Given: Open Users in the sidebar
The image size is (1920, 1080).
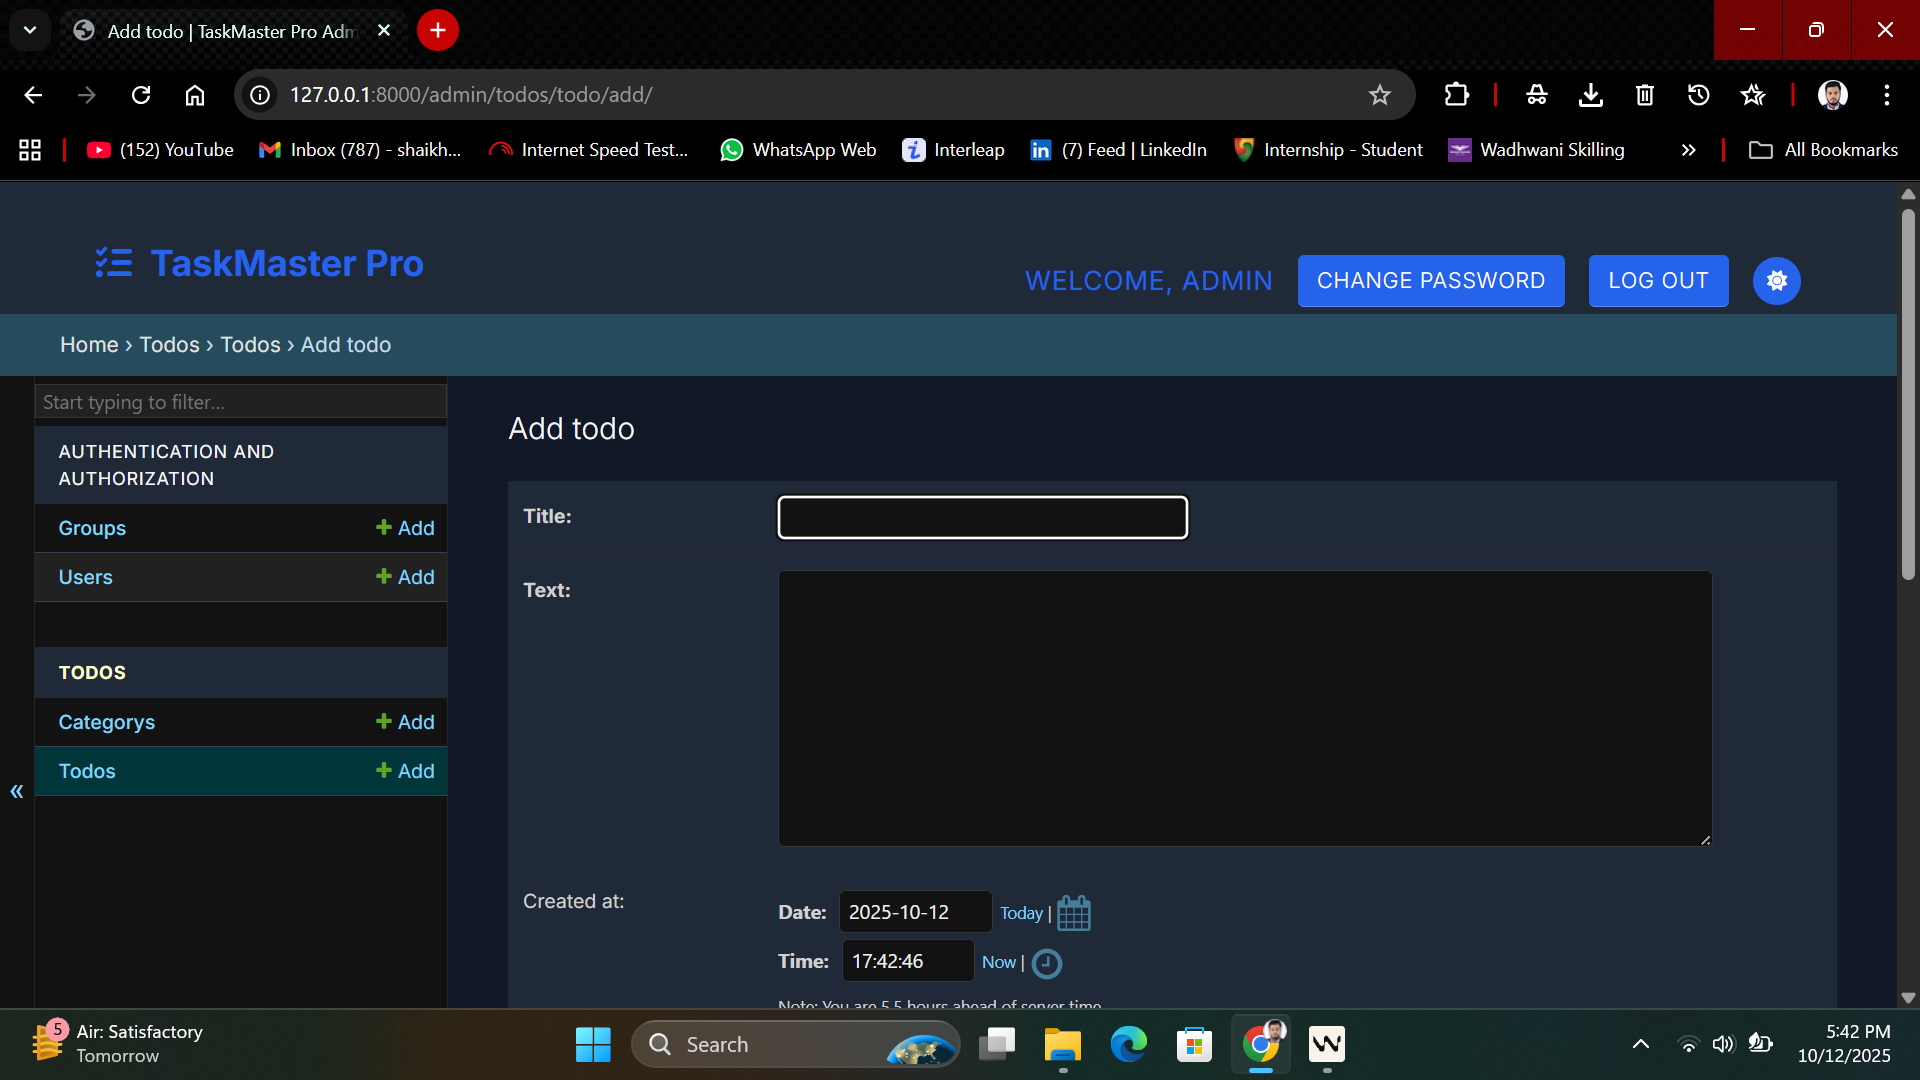Looking at the screenshot, I should tap(85, 577).
